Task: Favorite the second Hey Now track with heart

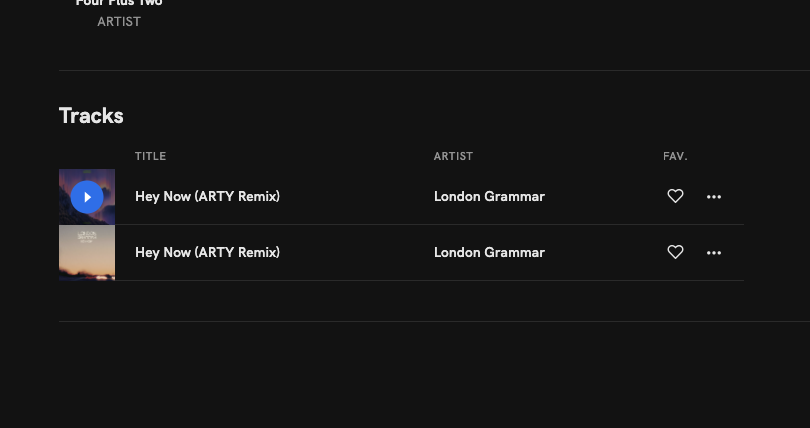Action: coord(675,253)
